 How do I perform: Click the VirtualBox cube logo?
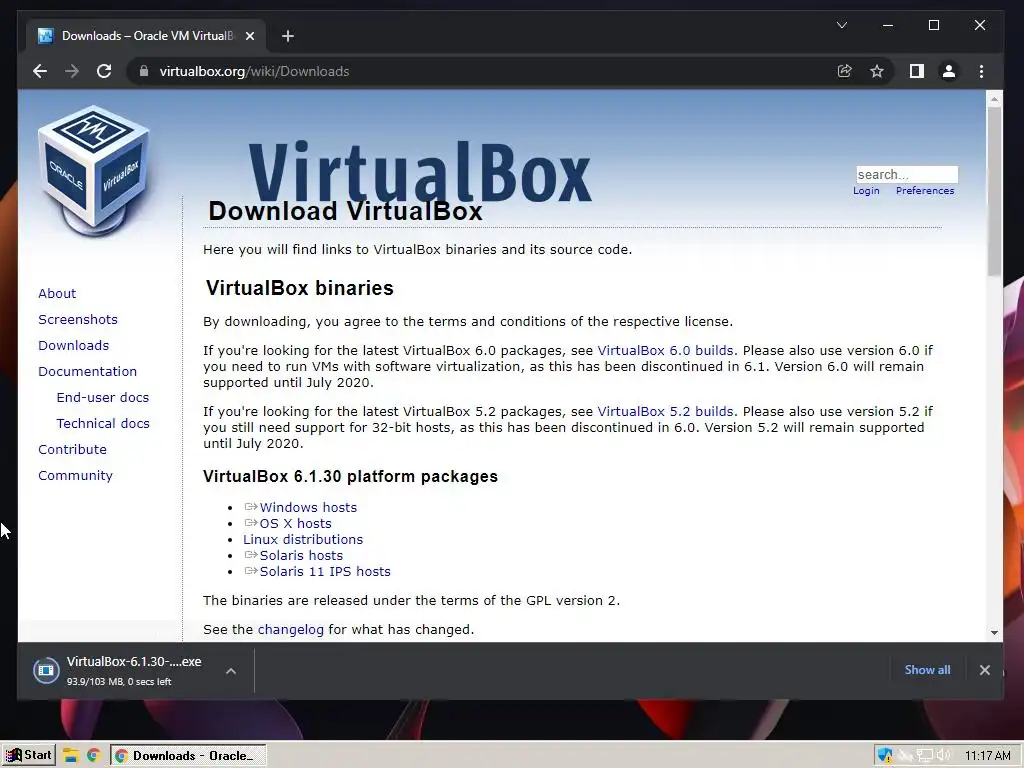(x=93, y=171)
